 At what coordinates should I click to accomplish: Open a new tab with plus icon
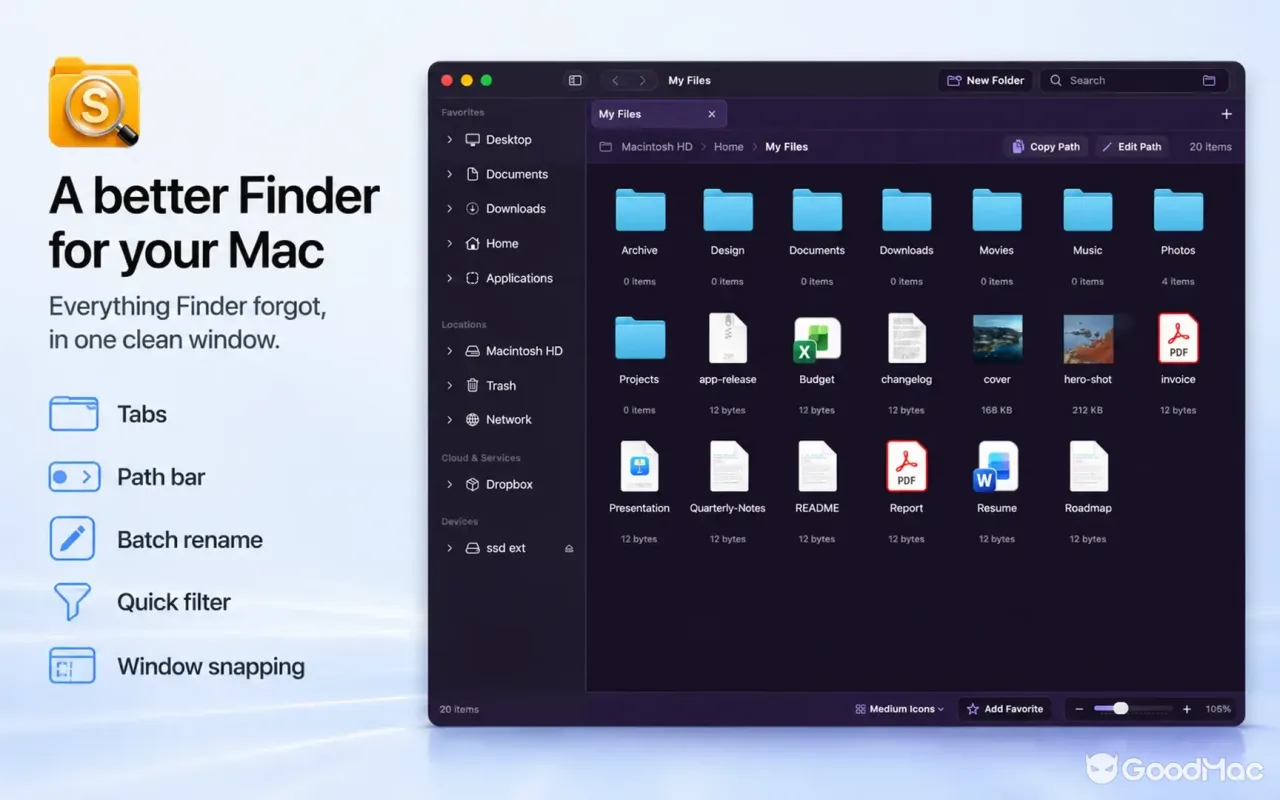coord(1227,114)
